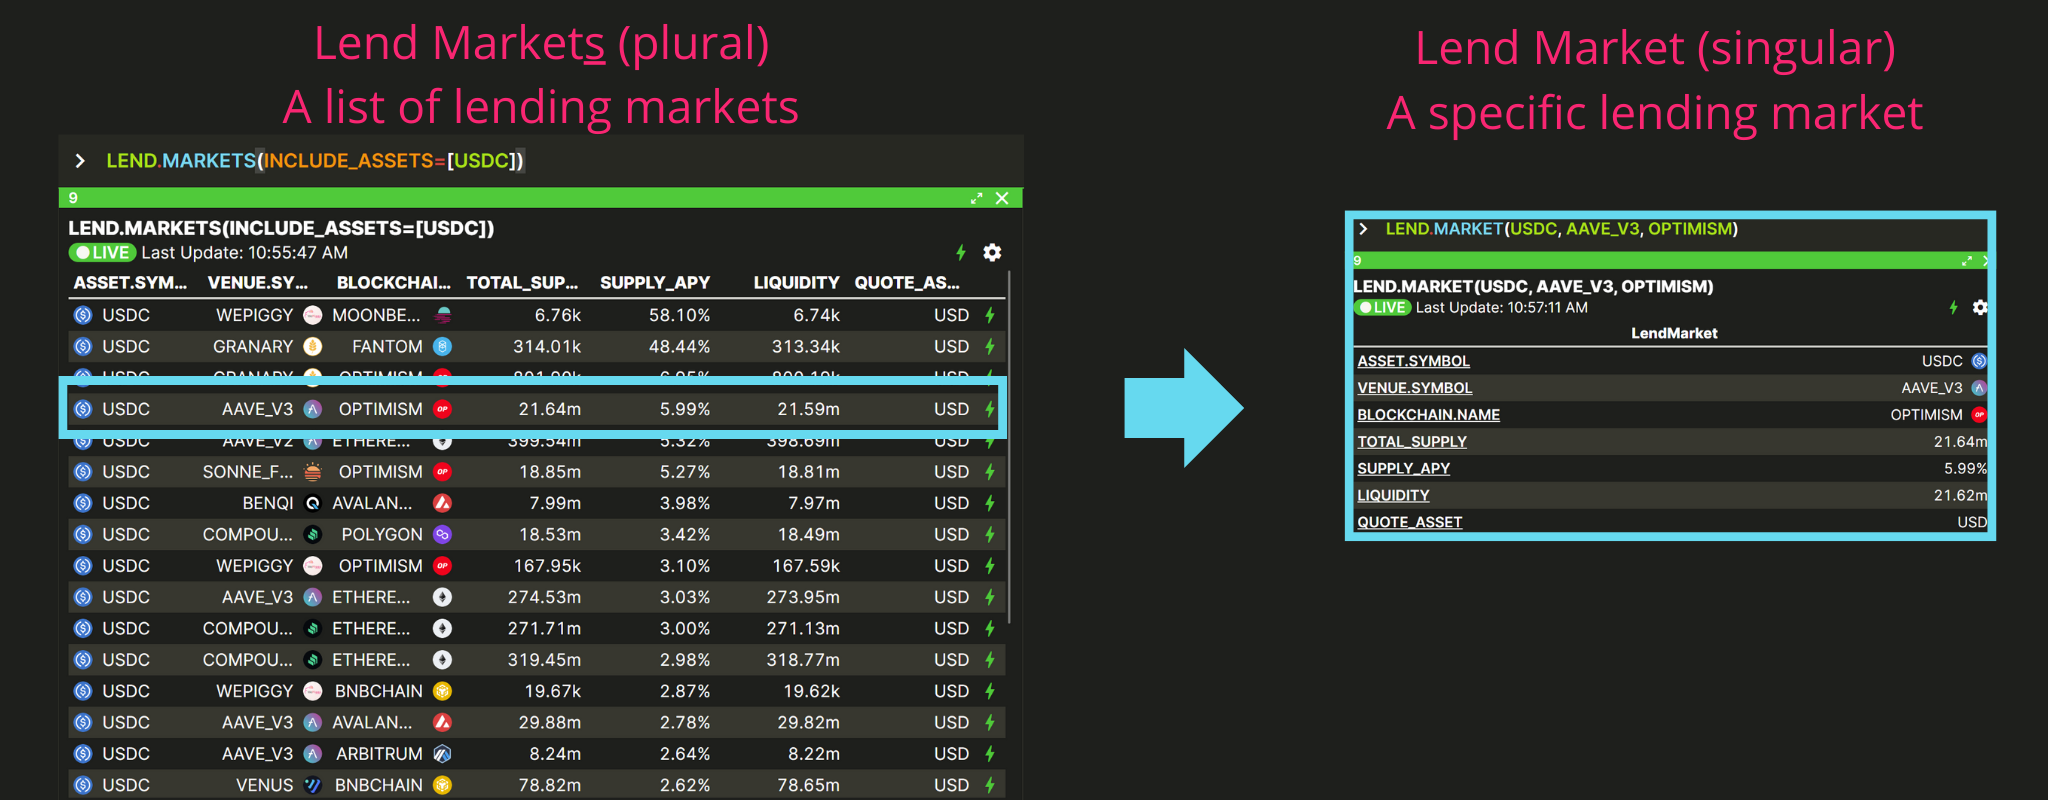Click the VENUS venue icon

(x=313, y=785)
